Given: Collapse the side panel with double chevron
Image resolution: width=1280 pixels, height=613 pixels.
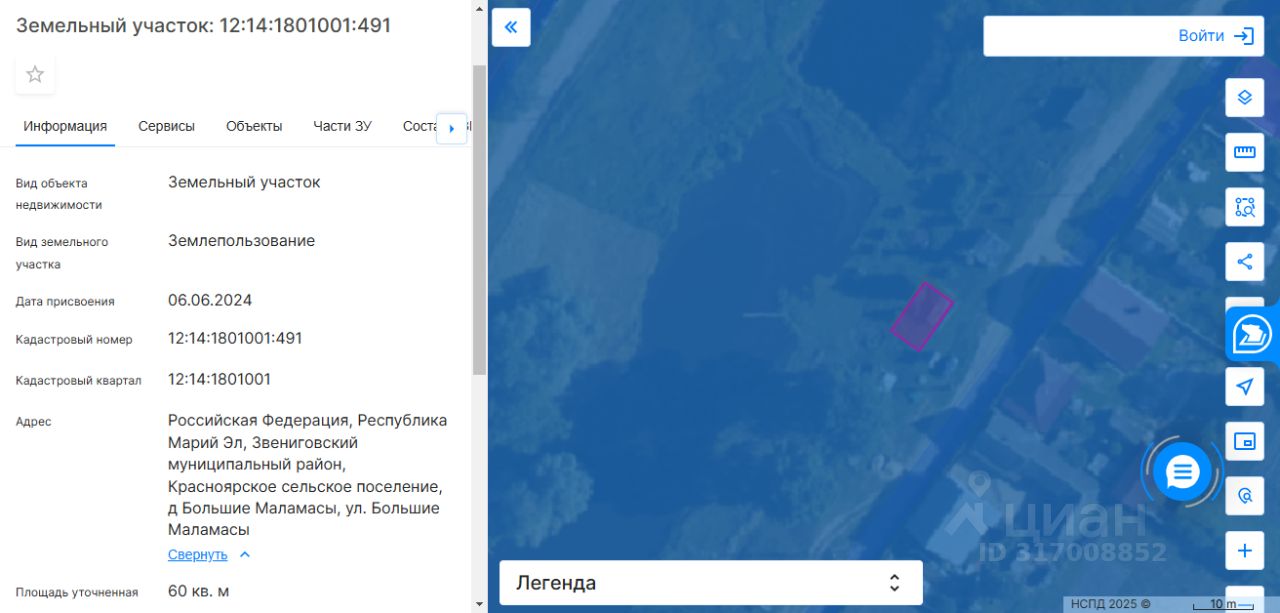Looking at the screenshot, I should point(511,27).
